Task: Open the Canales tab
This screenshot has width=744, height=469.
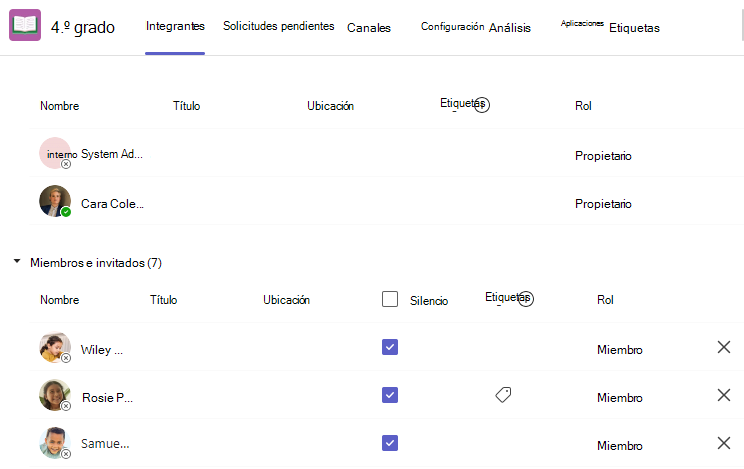Action: click(x=369, y=28)
